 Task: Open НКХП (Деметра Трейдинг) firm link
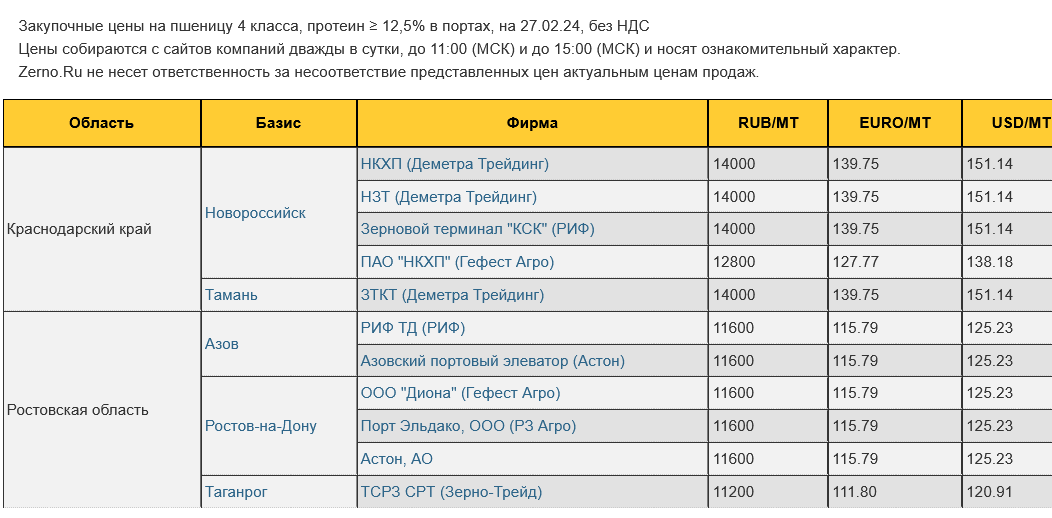pos(454,164)
